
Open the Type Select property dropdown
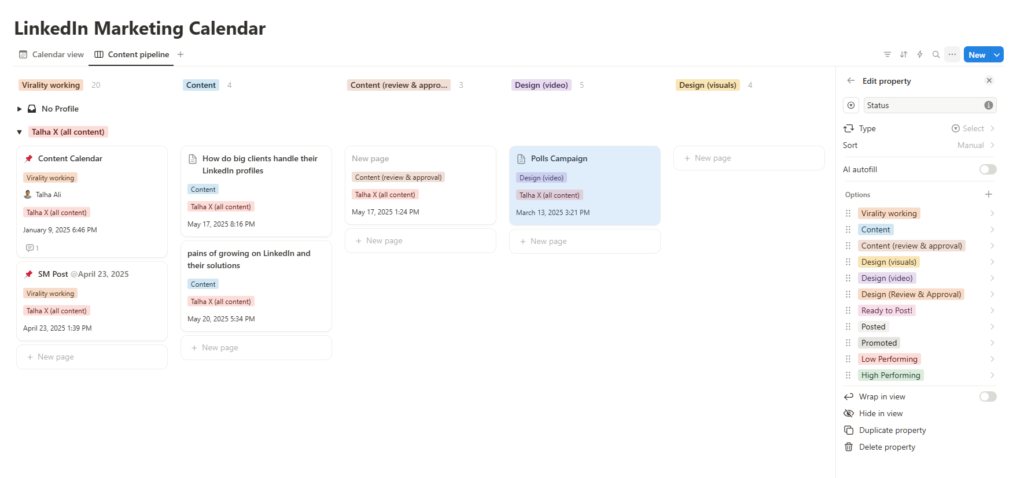click(972, 129)
